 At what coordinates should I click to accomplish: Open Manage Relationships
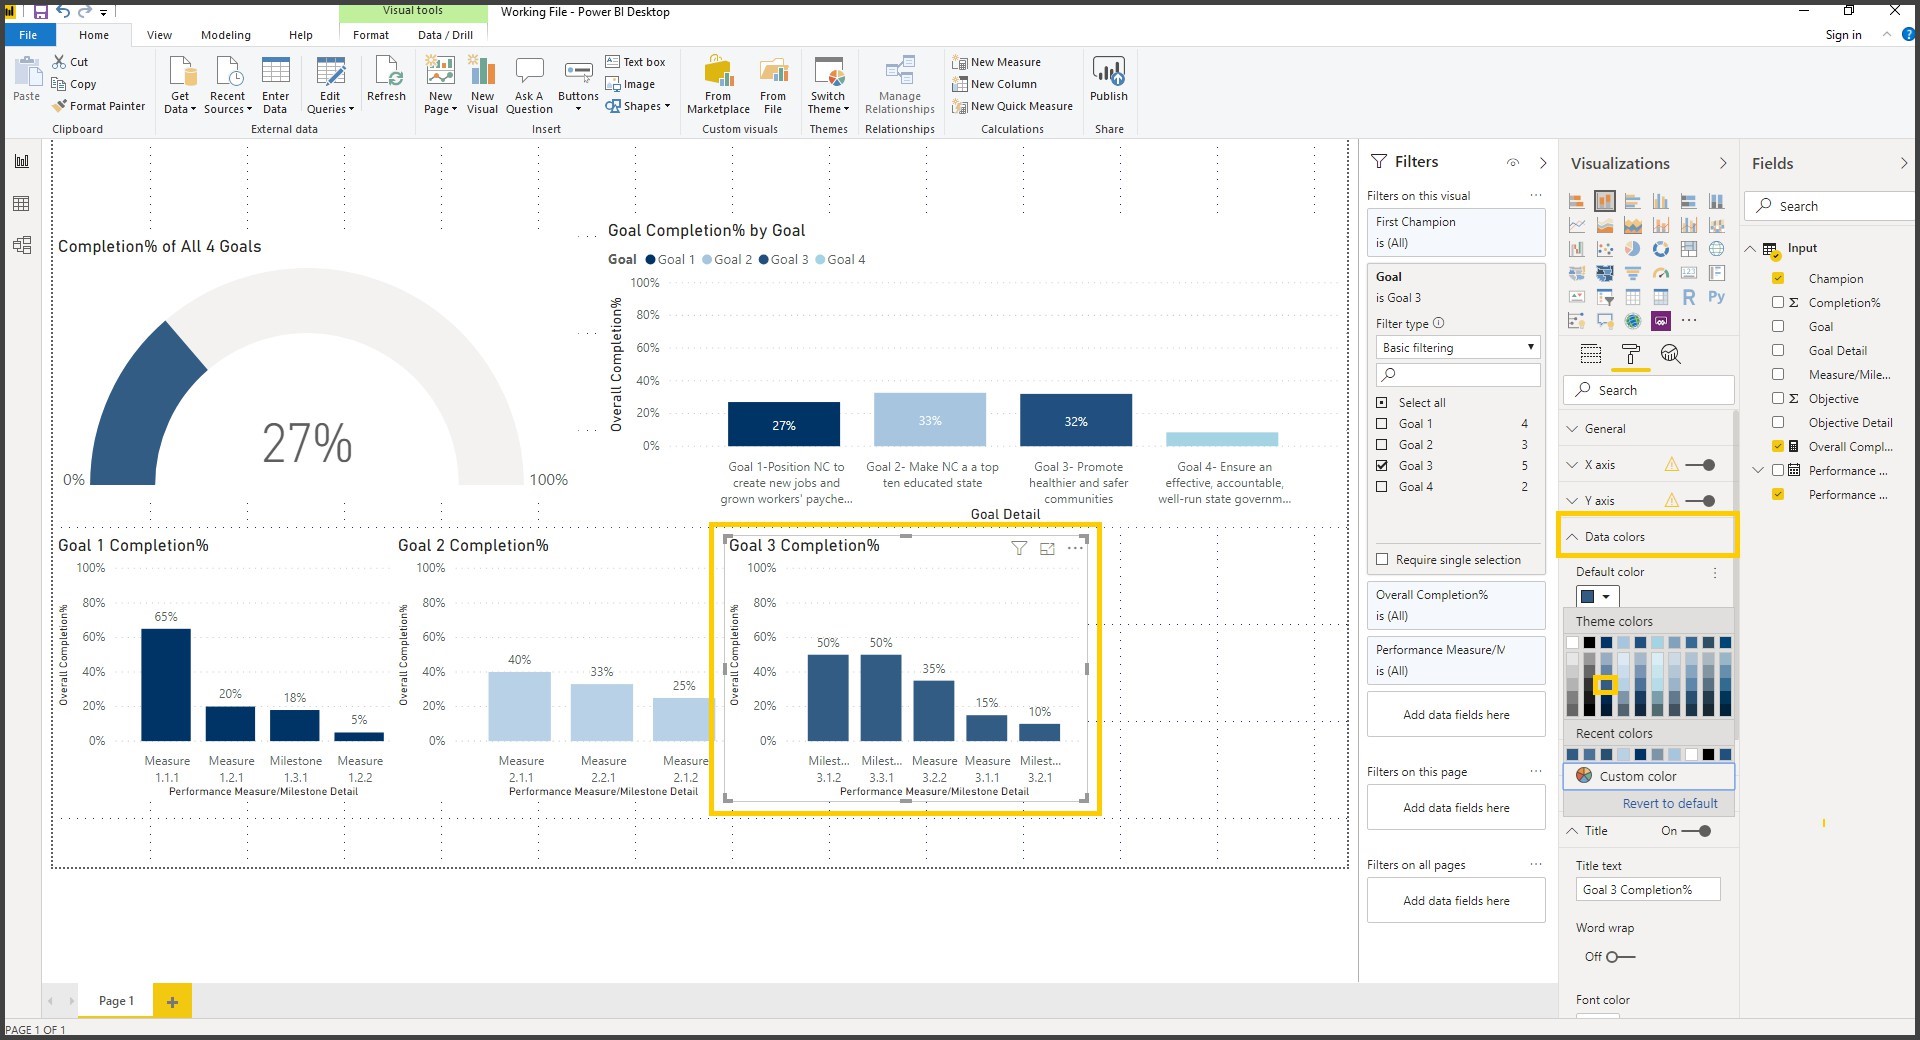[900, 86]
